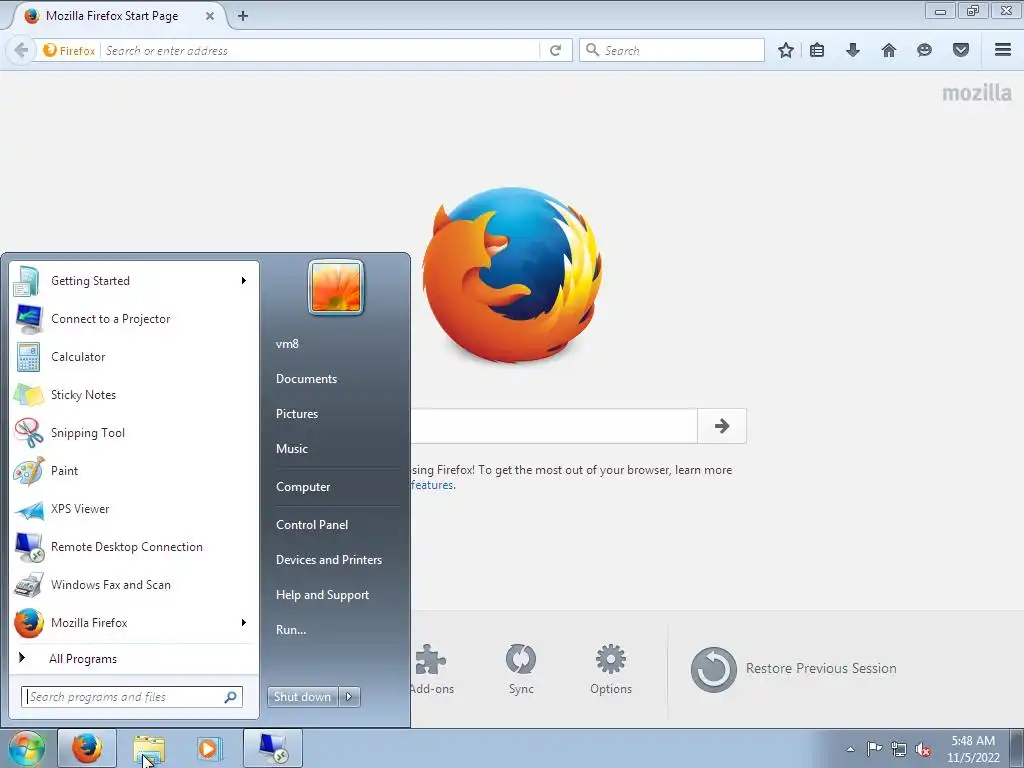Click the taskbar clock showing 5:48 AM

click(973, 749)
